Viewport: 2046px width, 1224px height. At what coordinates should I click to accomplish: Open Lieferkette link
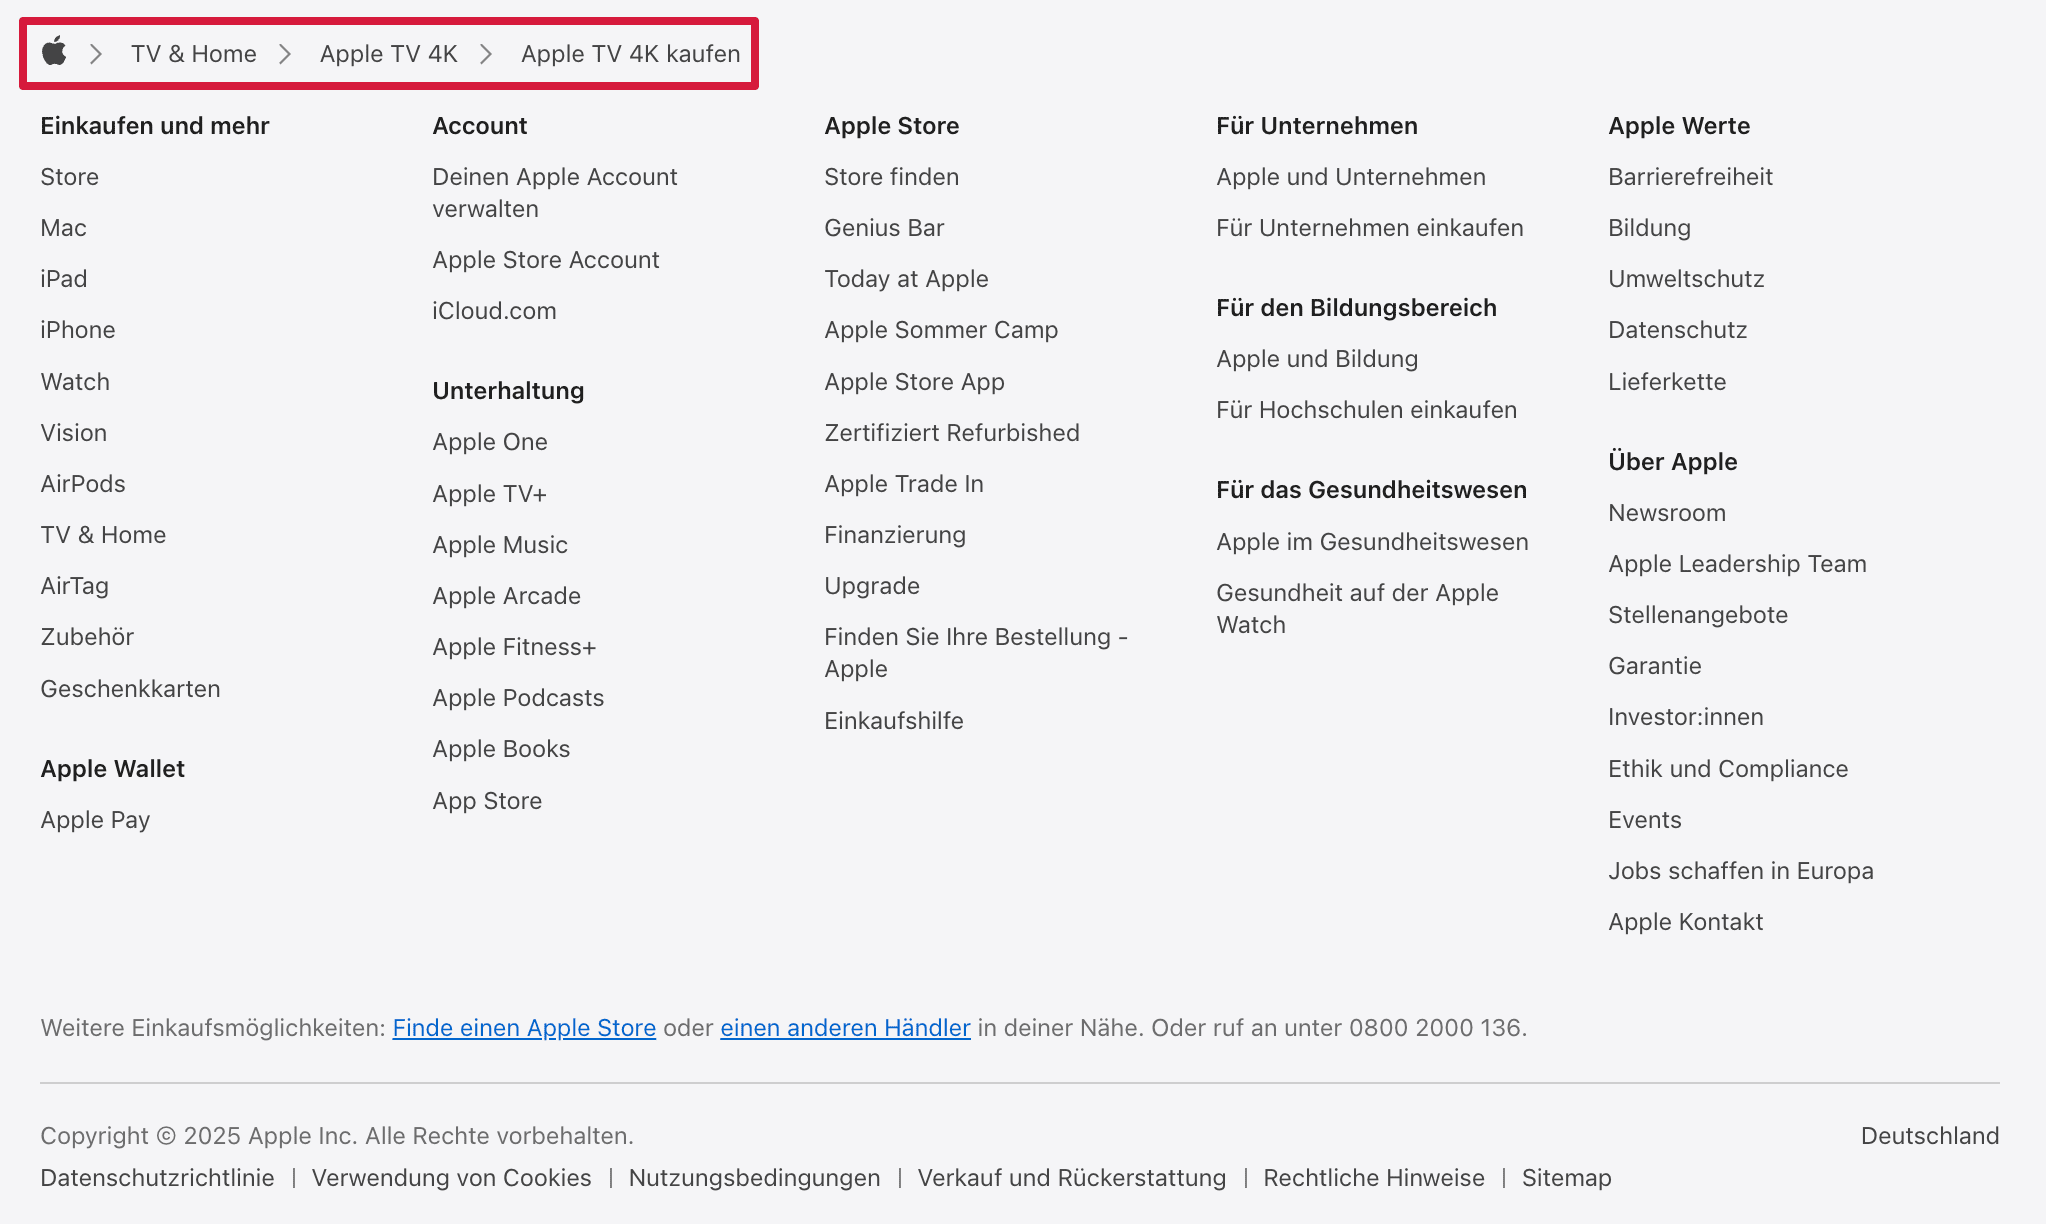(x=1668, y=382)
